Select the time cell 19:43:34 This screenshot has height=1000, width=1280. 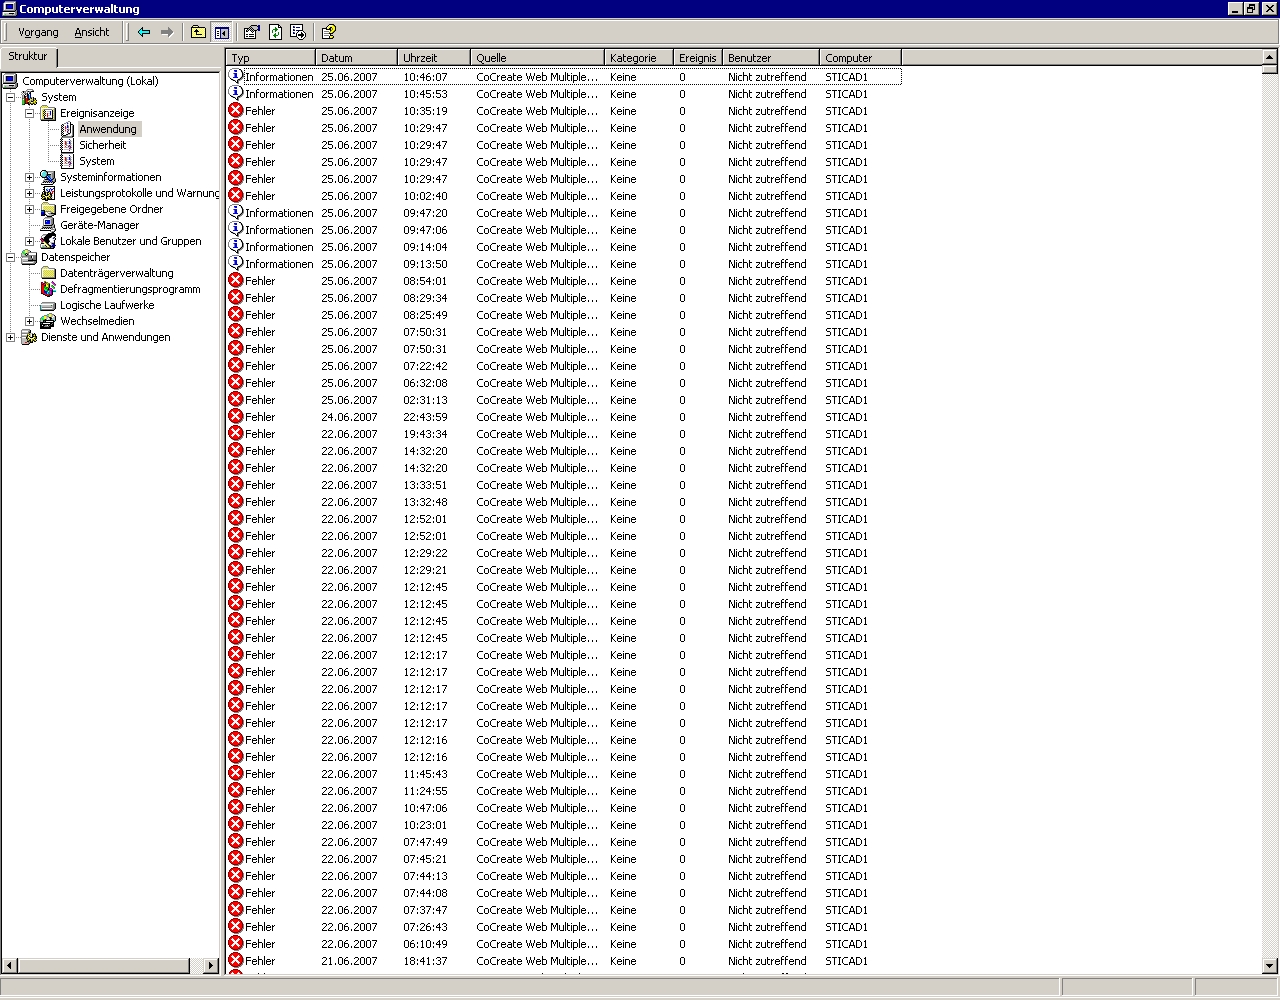(x=425, y=434)
